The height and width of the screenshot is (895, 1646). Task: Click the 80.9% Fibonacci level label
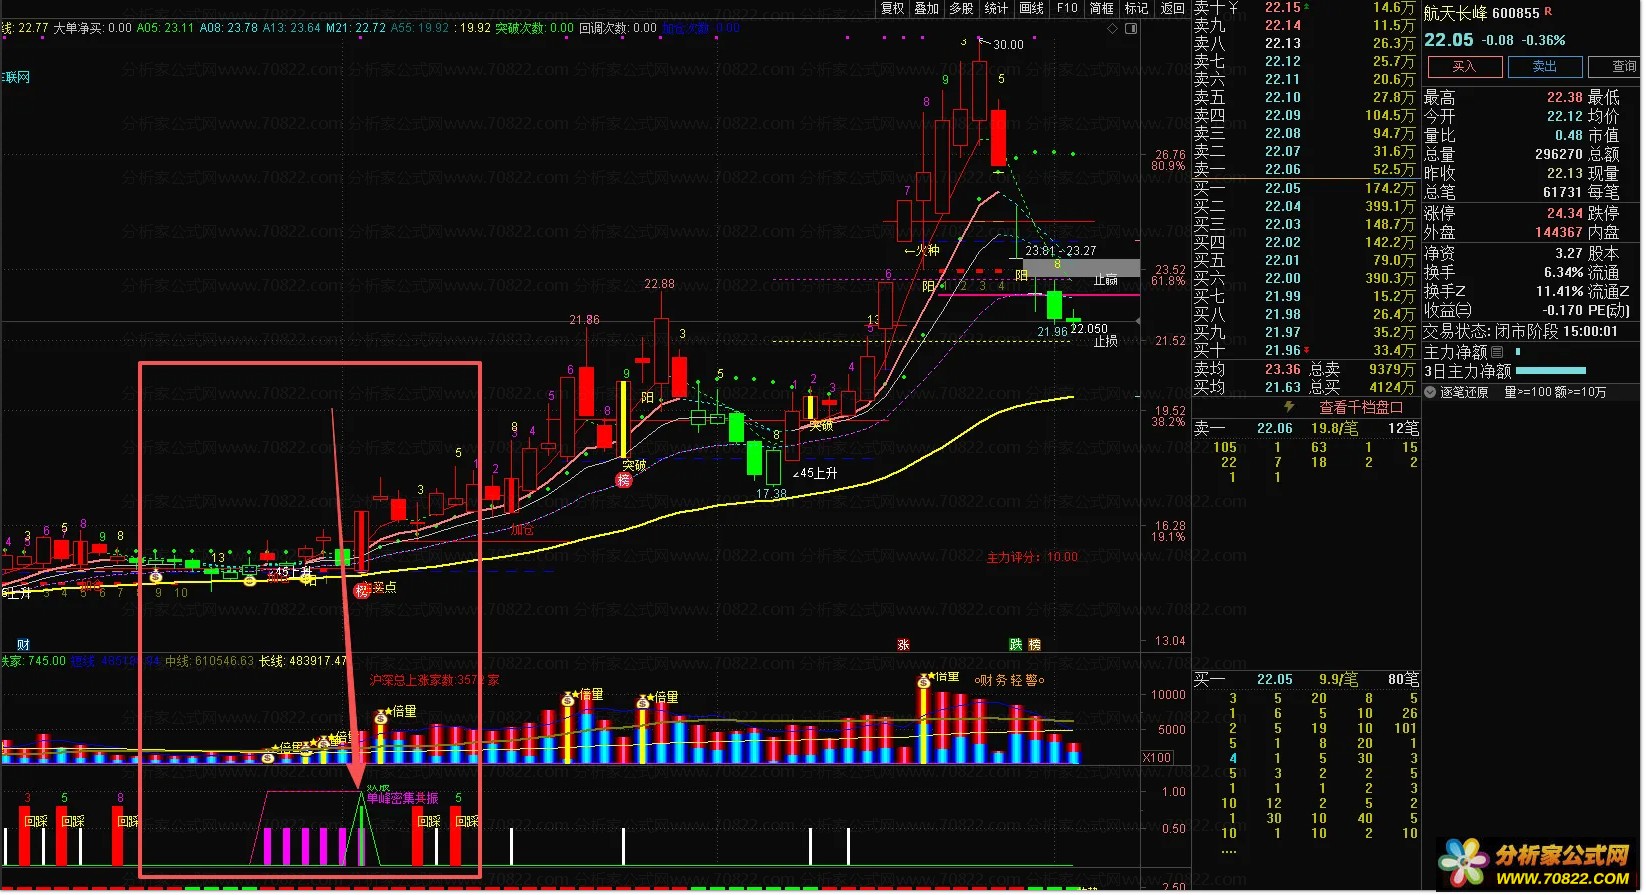coord(1169,166)
